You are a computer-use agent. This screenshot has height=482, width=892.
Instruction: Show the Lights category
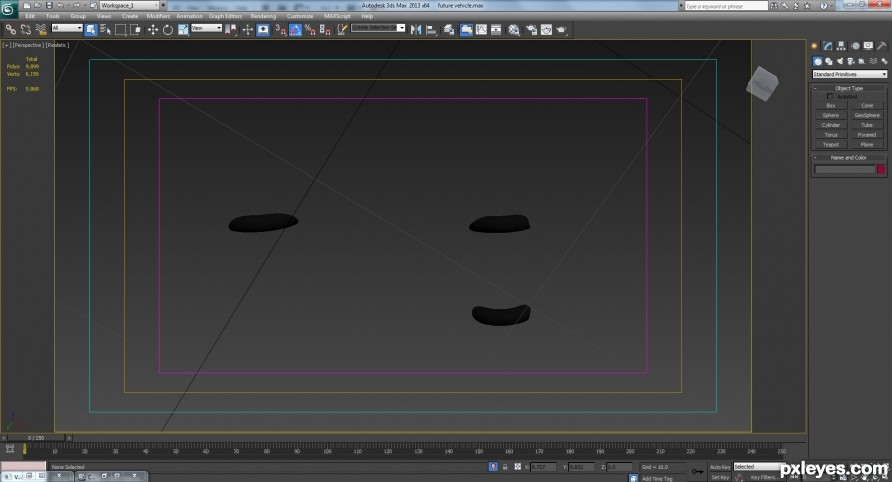[x=840, y=61]
